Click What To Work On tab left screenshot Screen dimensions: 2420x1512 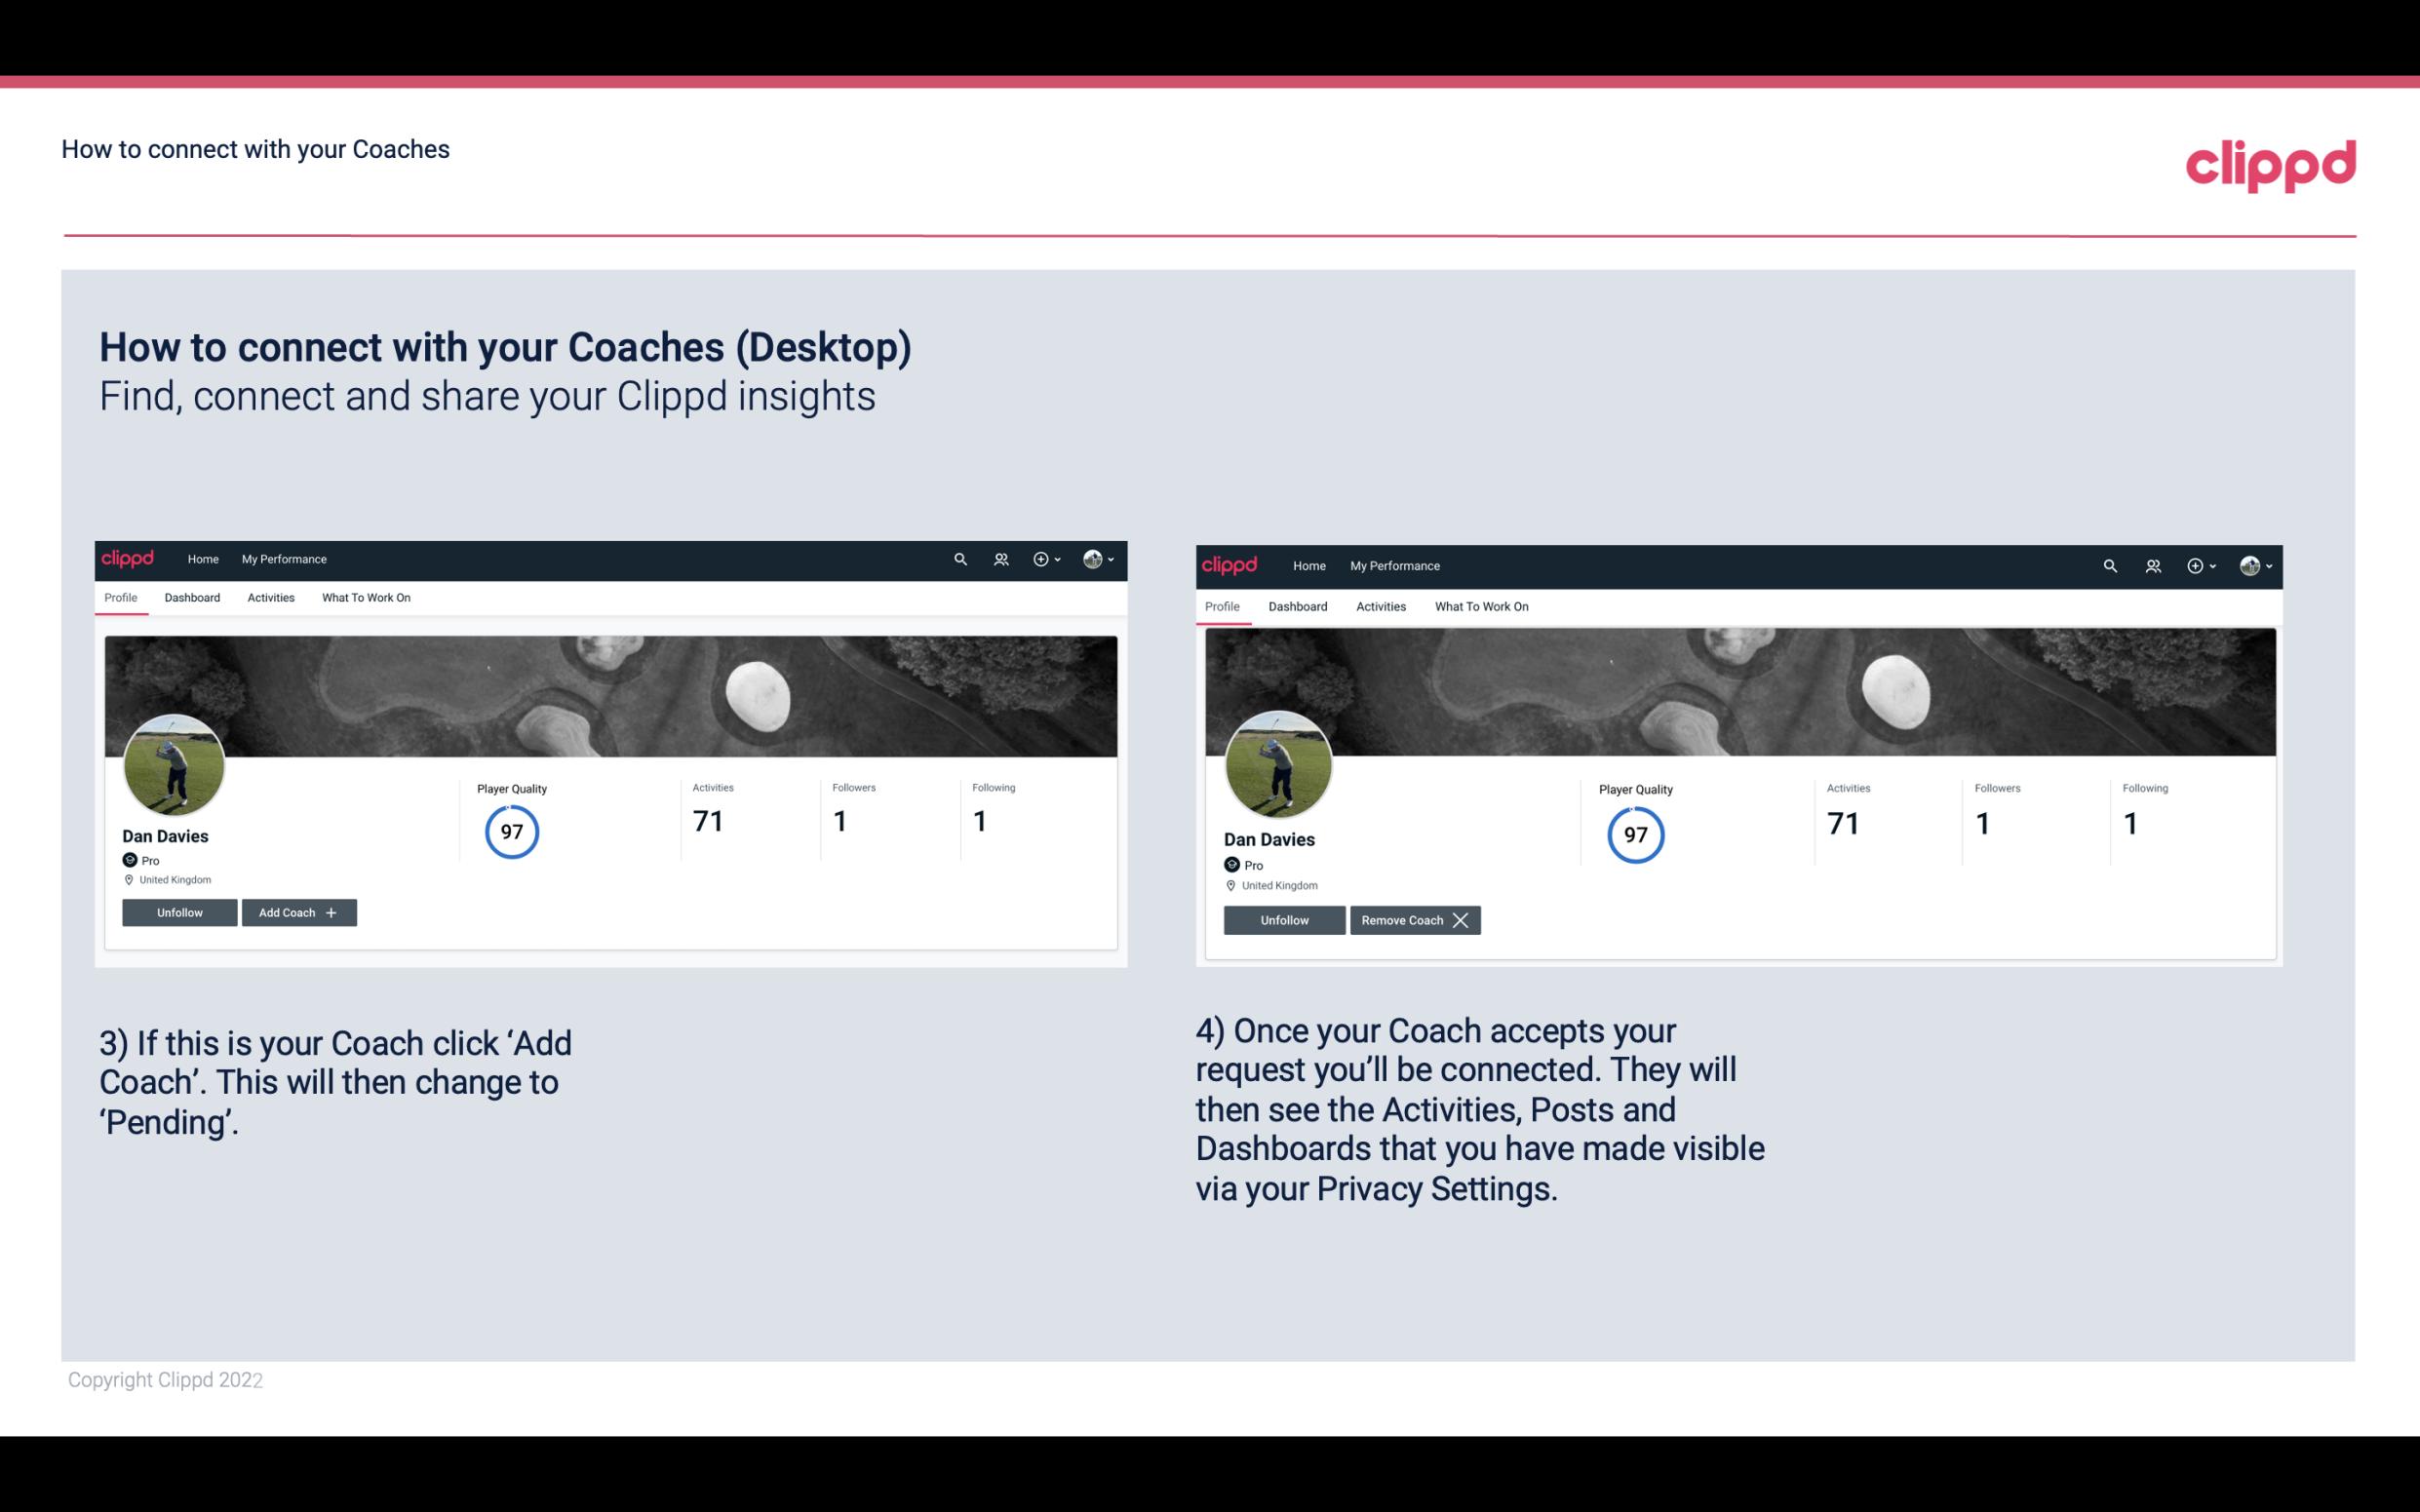click(x=366, y=598)
